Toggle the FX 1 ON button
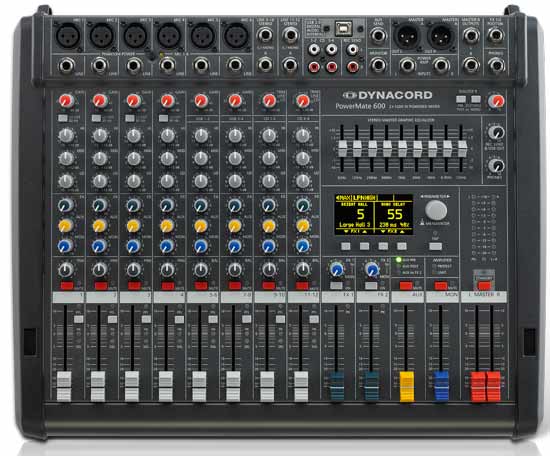Image resolution: width=550 pixels, height=456 pixels. click(336, 286)
